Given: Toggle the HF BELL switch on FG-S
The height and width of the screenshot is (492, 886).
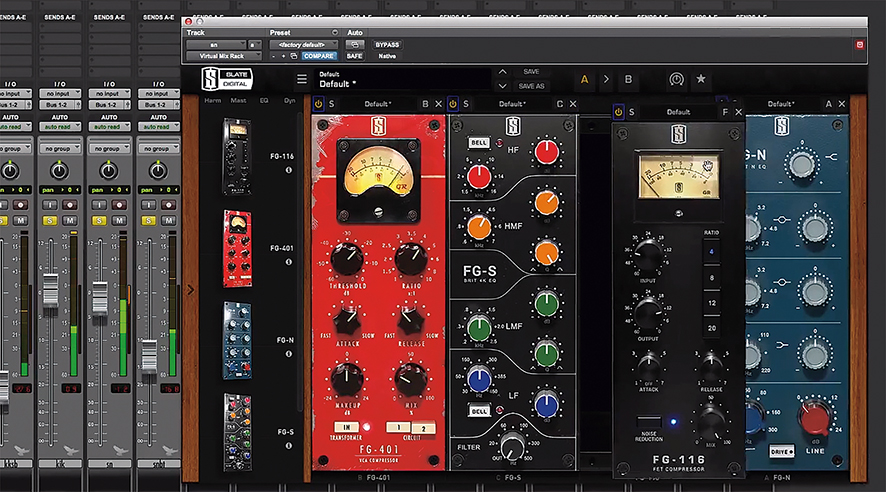Looking at the screenshot, I should click(479, 143).
